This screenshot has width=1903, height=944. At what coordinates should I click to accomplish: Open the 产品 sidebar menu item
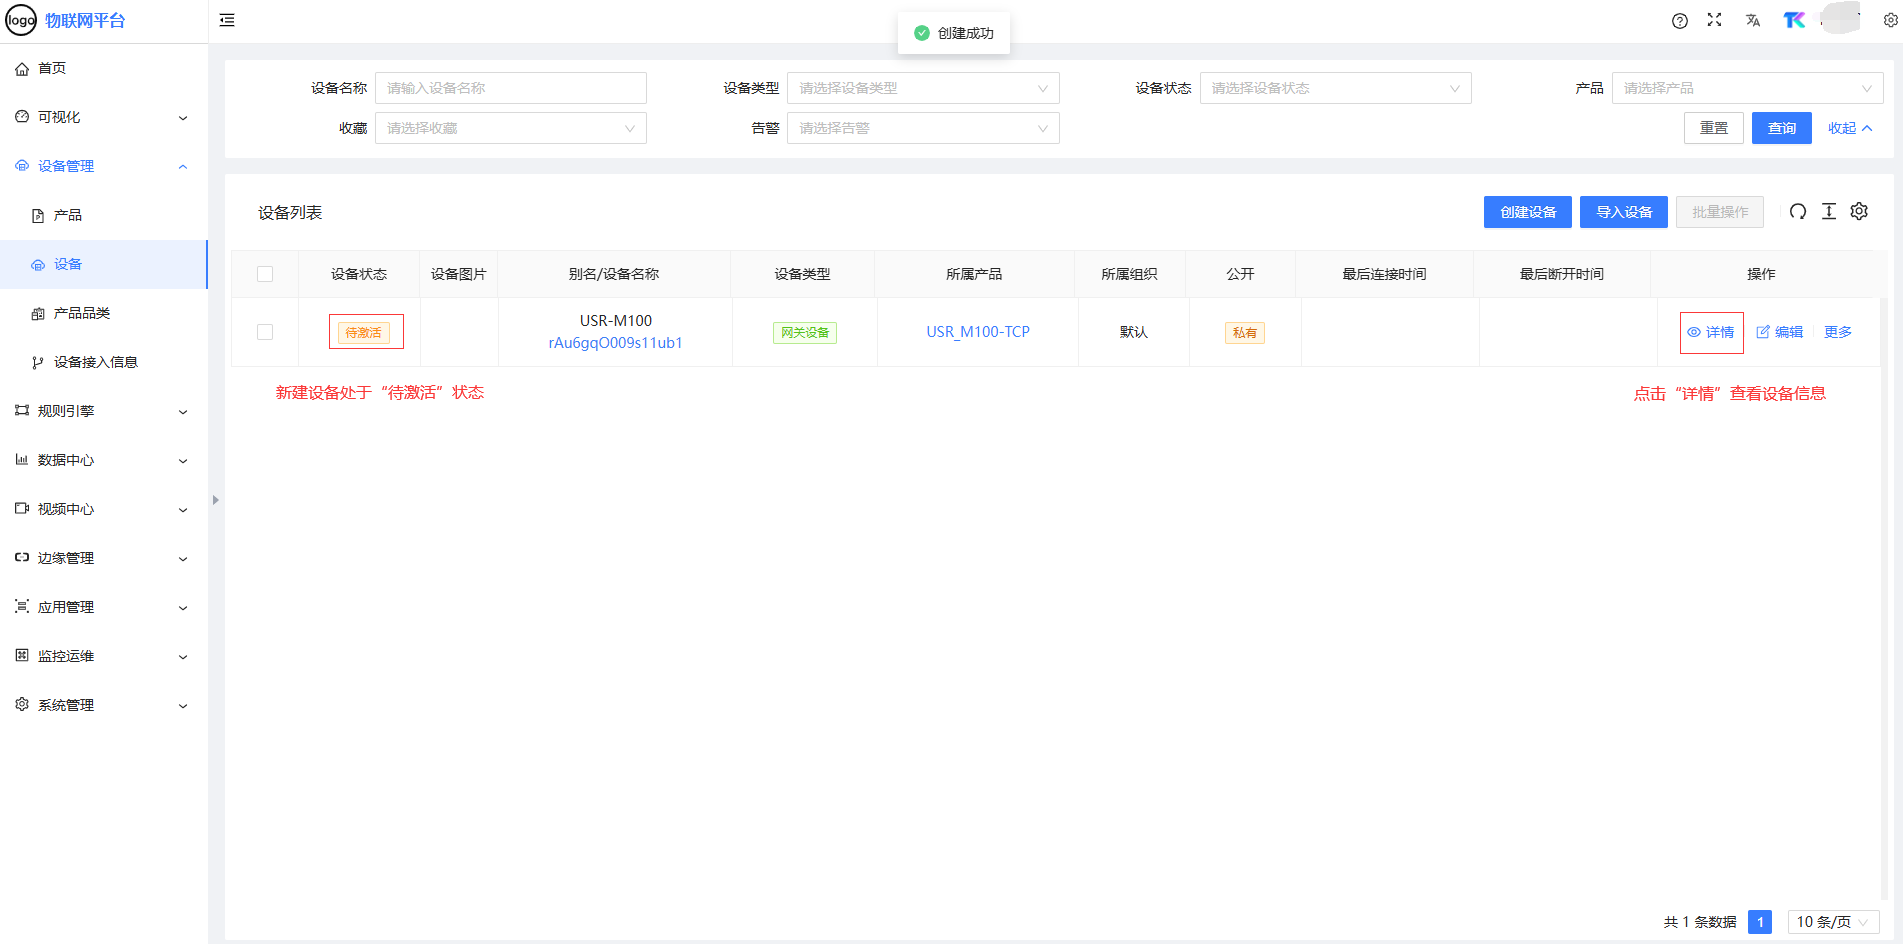click(68, 215)
